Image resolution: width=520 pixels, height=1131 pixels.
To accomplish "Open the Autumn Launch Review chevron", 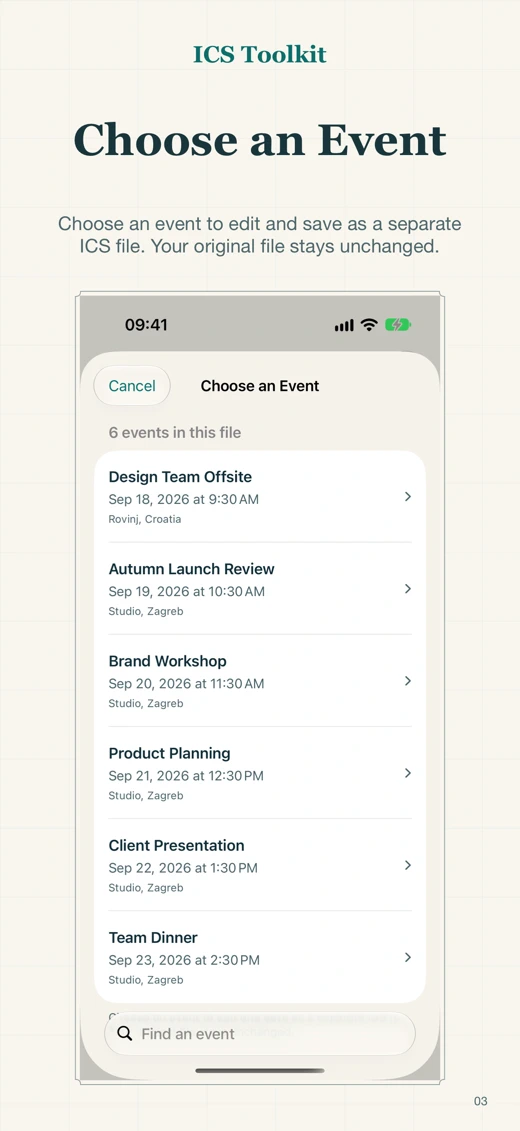I will pyautogui.click(x=407, y=589).
